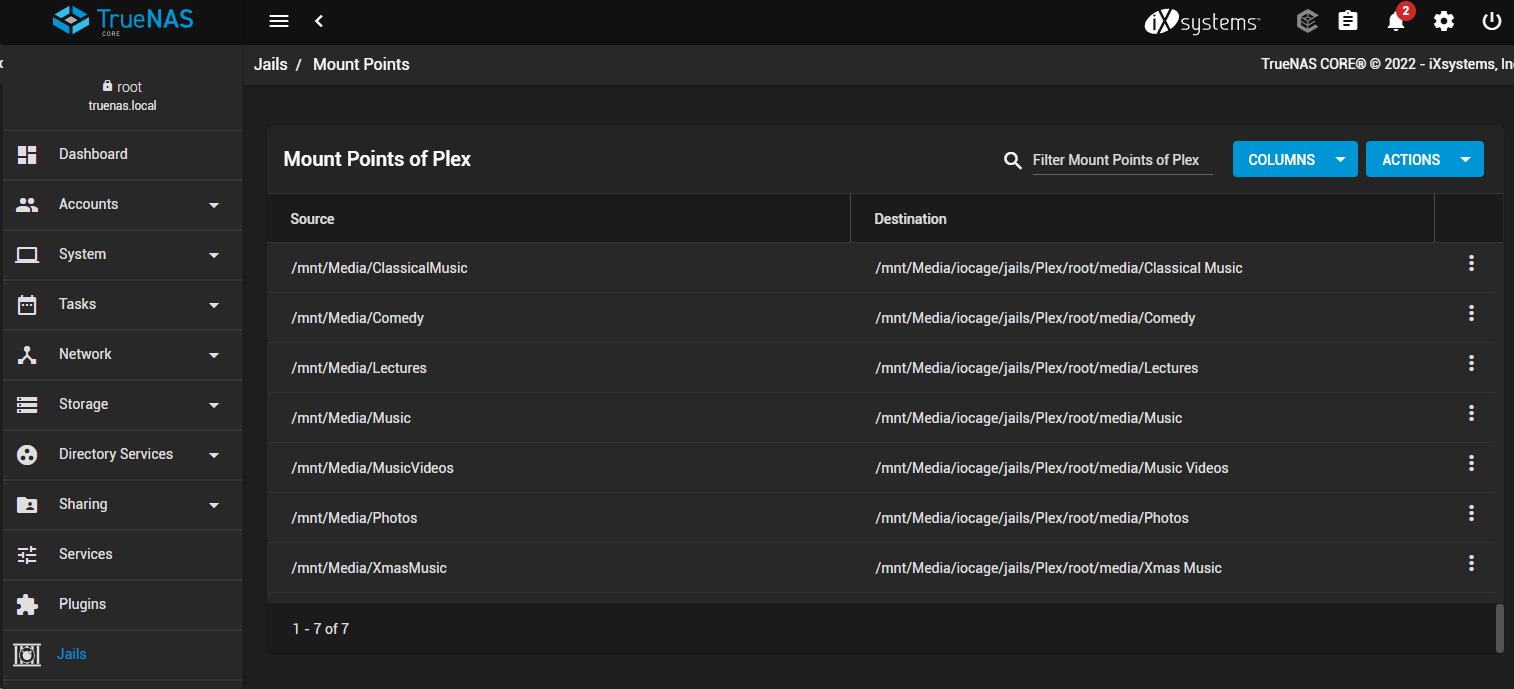The width and height of the screenshot is (1514, 689).
Task: Open the alerts bell notifications
Action: [1397, 21]
